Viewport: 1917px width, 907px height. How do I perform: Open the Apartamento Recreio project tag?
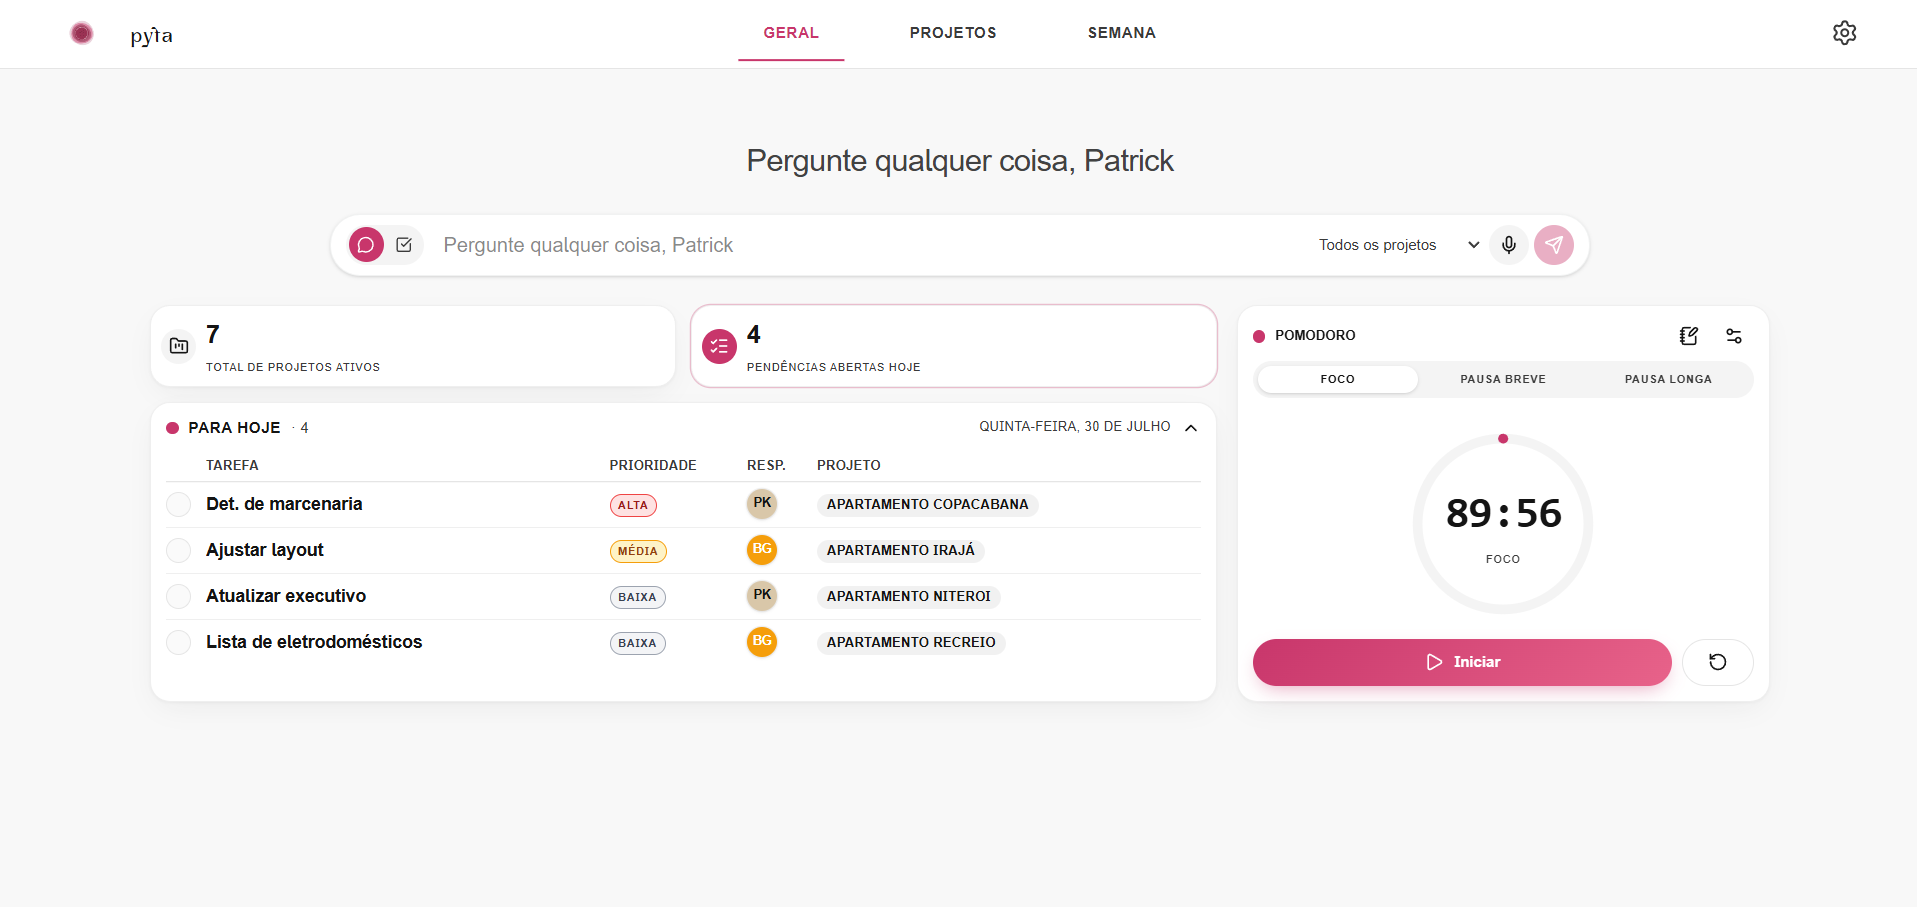click(x=911, y=642)
